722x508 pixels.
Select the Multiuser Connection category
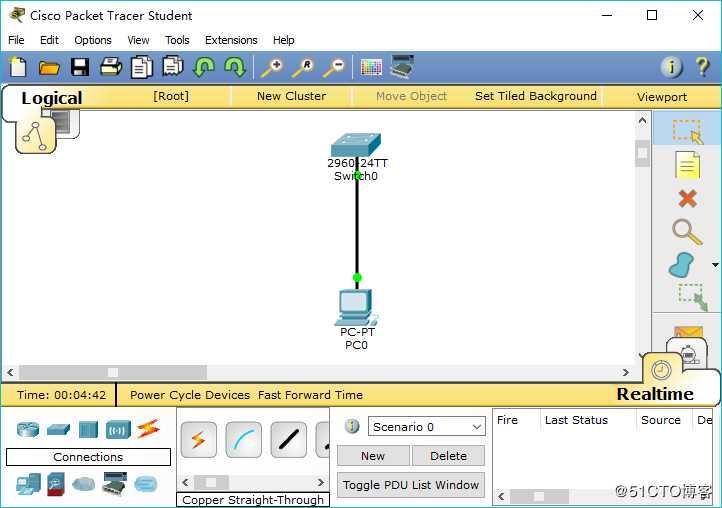coord(146,485)
